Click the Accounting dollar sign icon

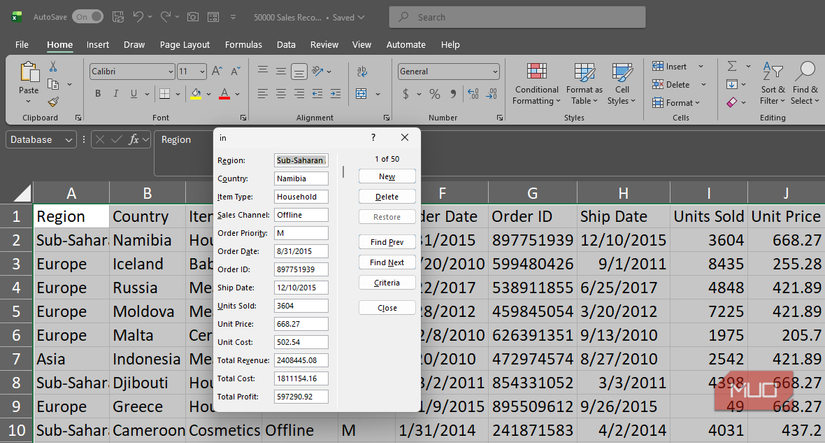(406, 94)
